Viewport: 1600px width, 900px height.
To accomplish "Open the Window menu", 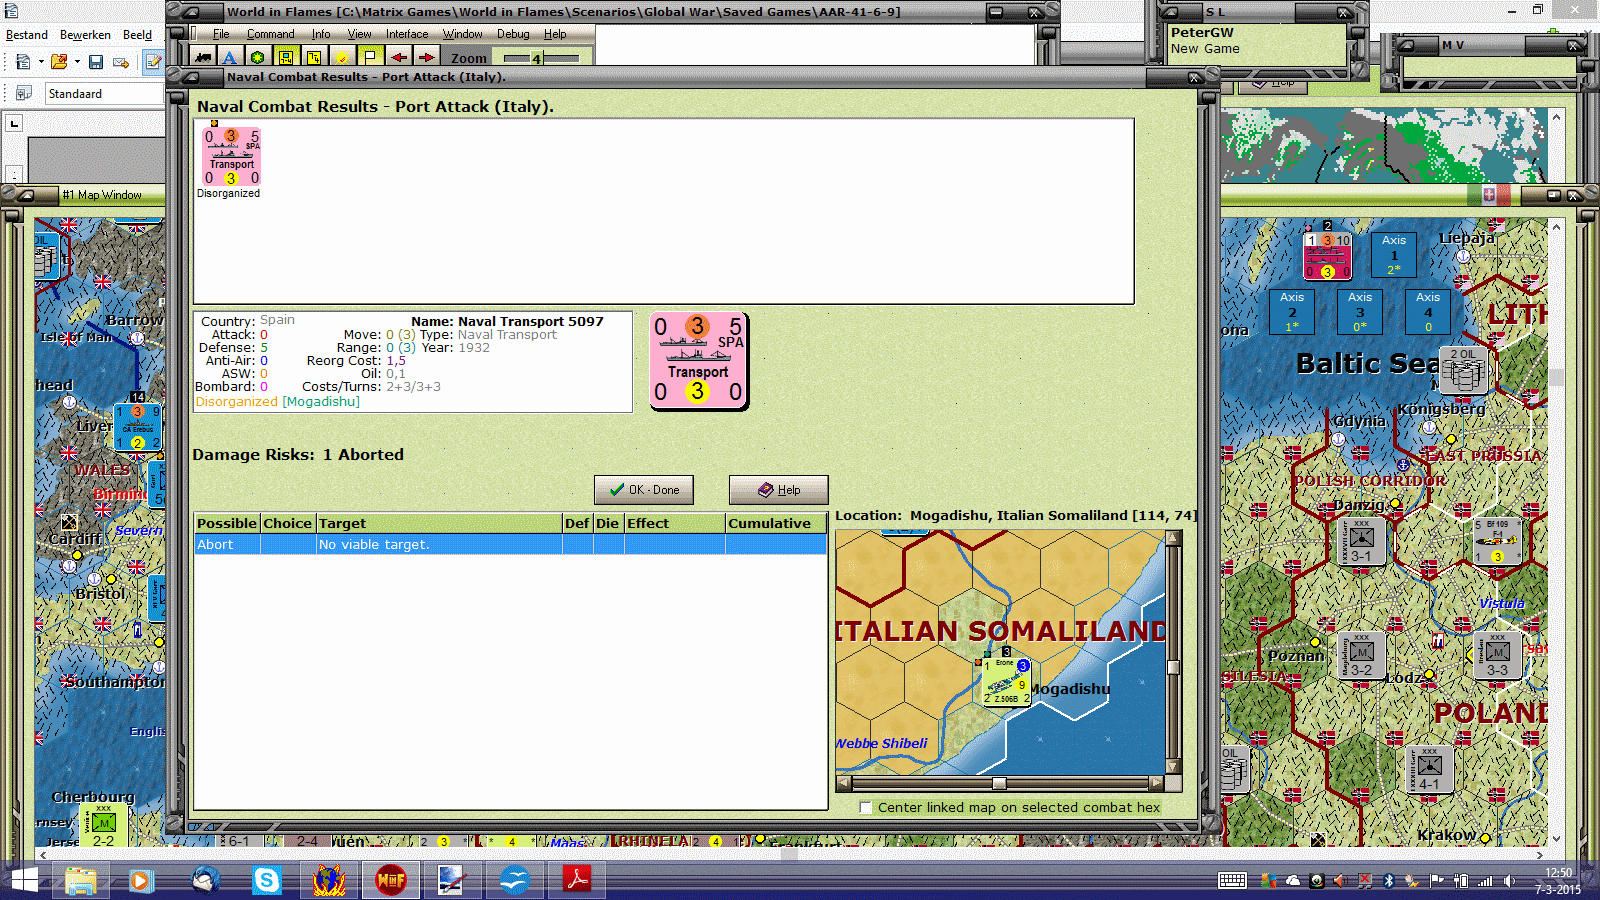I will 463,34.
